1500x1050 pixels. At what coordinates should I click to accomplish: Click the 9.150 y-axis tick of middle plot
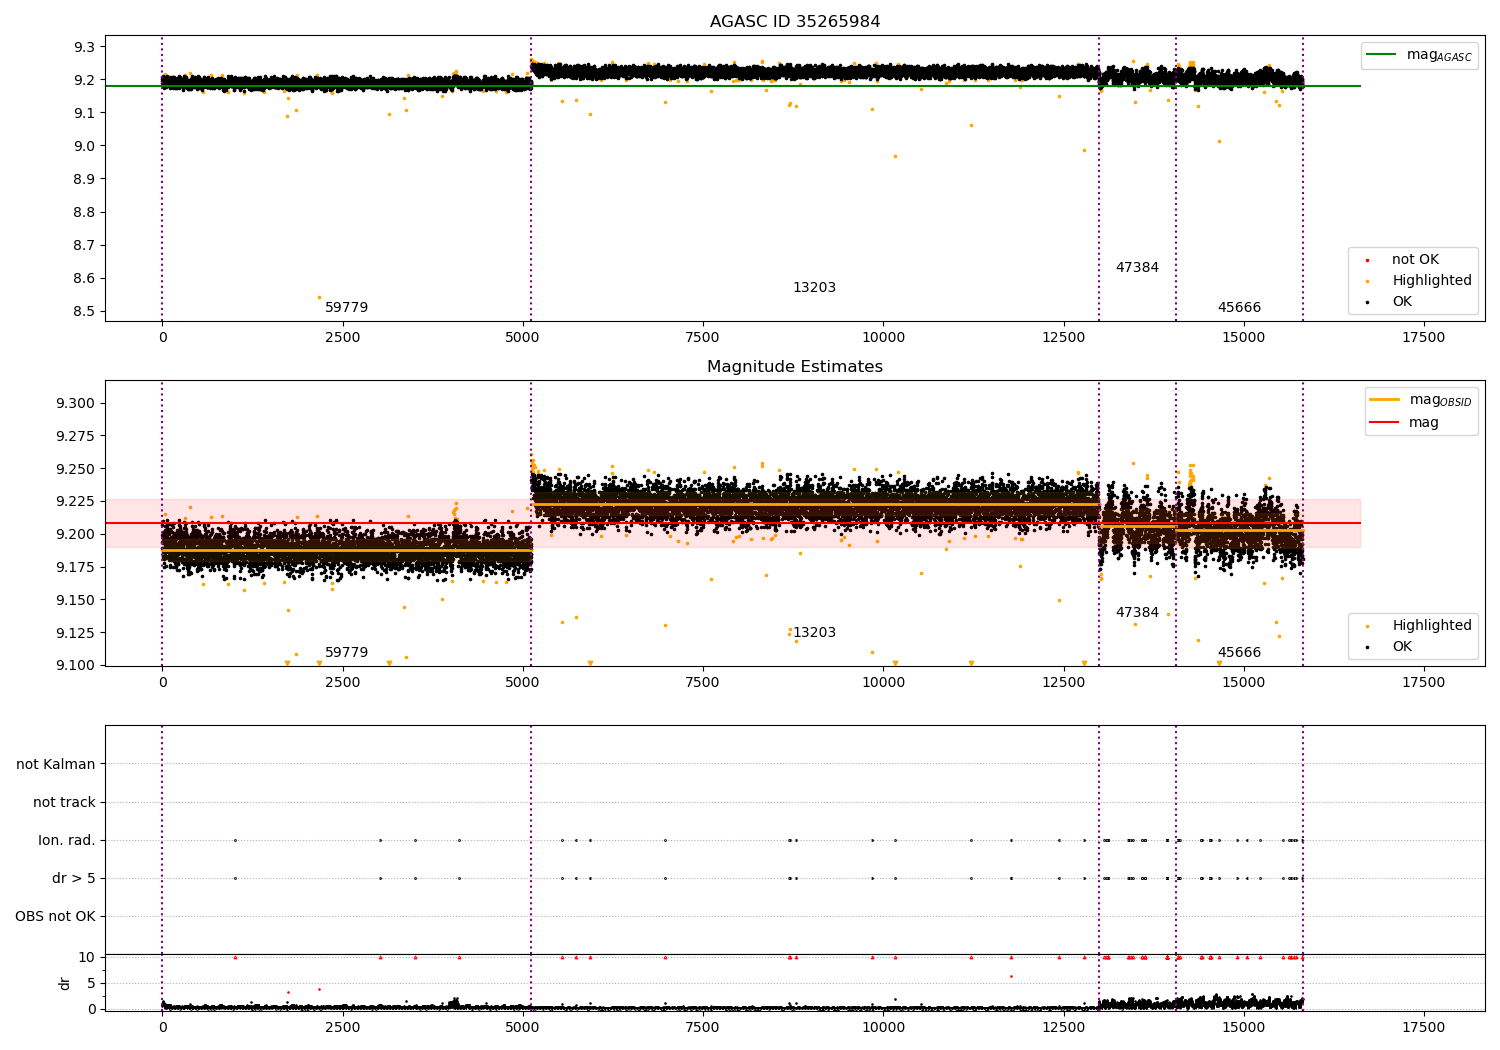click(x=78, y=600)
